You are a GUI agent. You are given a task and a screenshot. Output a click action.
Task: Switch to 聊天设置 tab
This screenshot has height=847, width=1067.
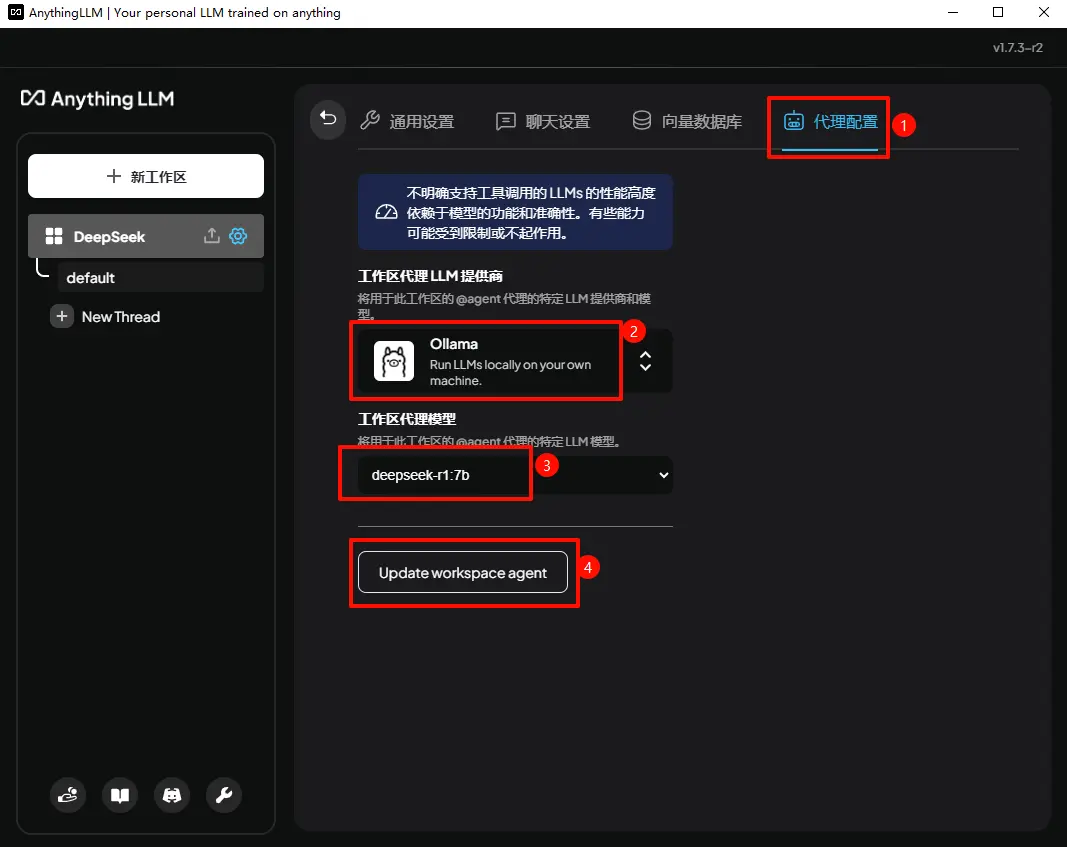(543, 122)
